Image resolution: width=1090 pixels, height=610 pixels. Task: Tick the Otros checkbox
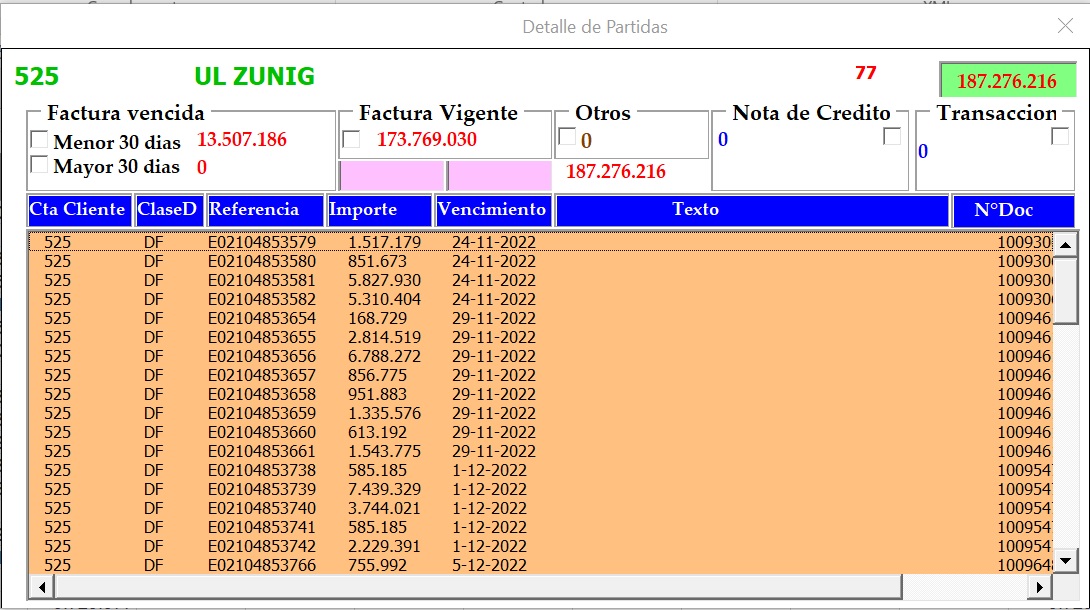567,137
